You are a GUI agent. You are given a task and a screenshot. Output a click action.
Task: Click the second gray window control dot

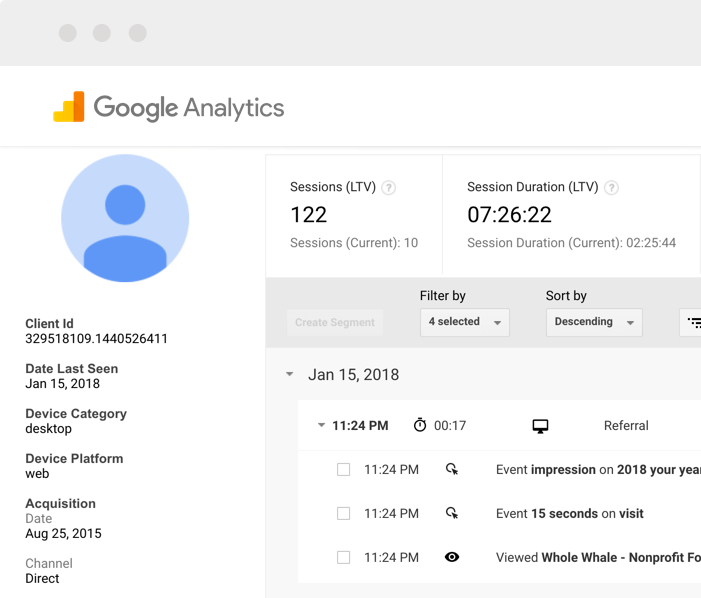pyautogui.click(x=102, y=33)
